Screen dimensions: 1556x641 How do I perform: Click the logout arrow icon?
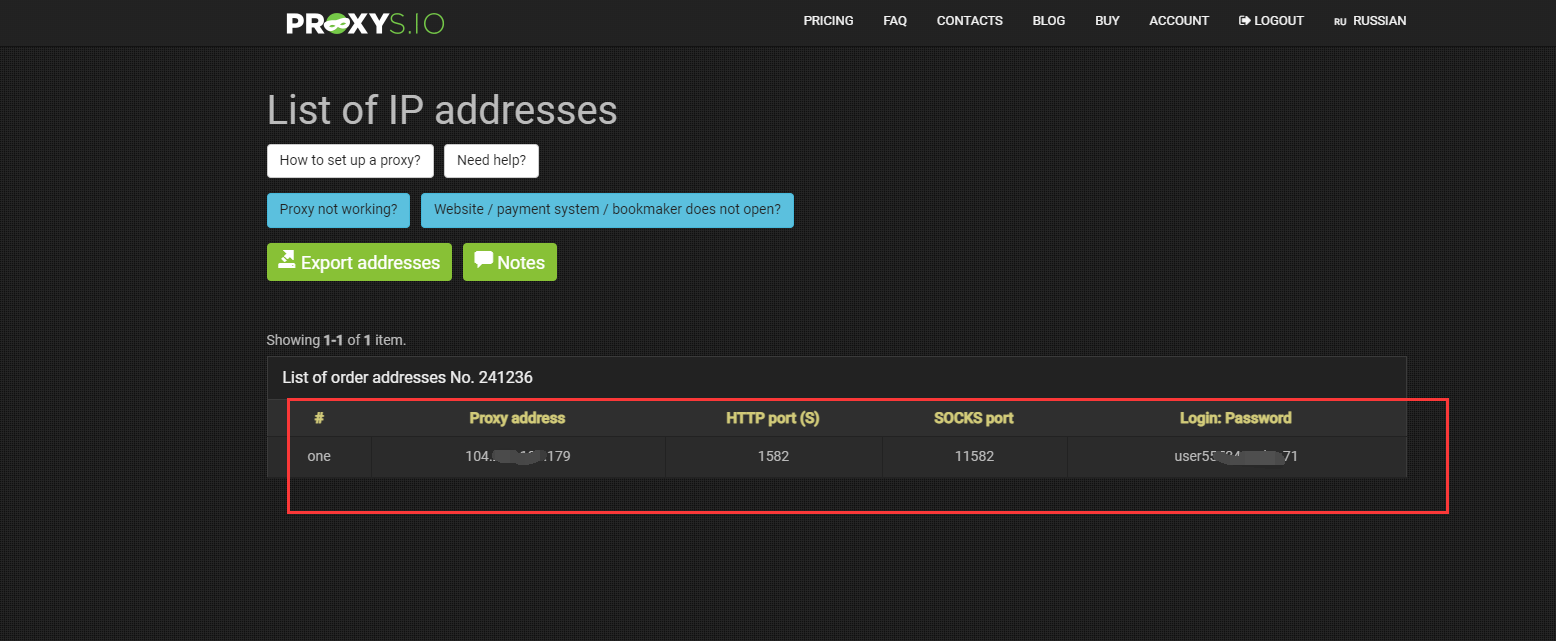[x=1245, y=21]
